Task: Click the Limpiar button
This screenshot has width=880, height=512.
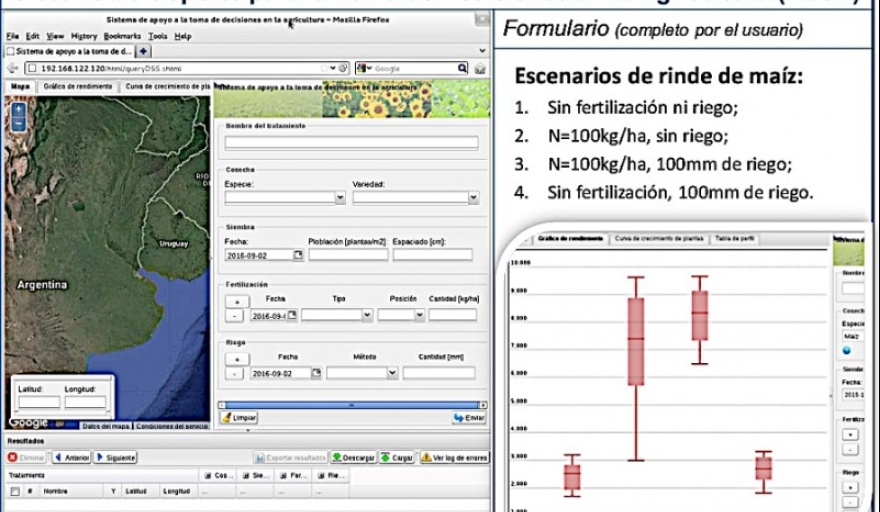Action: [x=239, y=417]
